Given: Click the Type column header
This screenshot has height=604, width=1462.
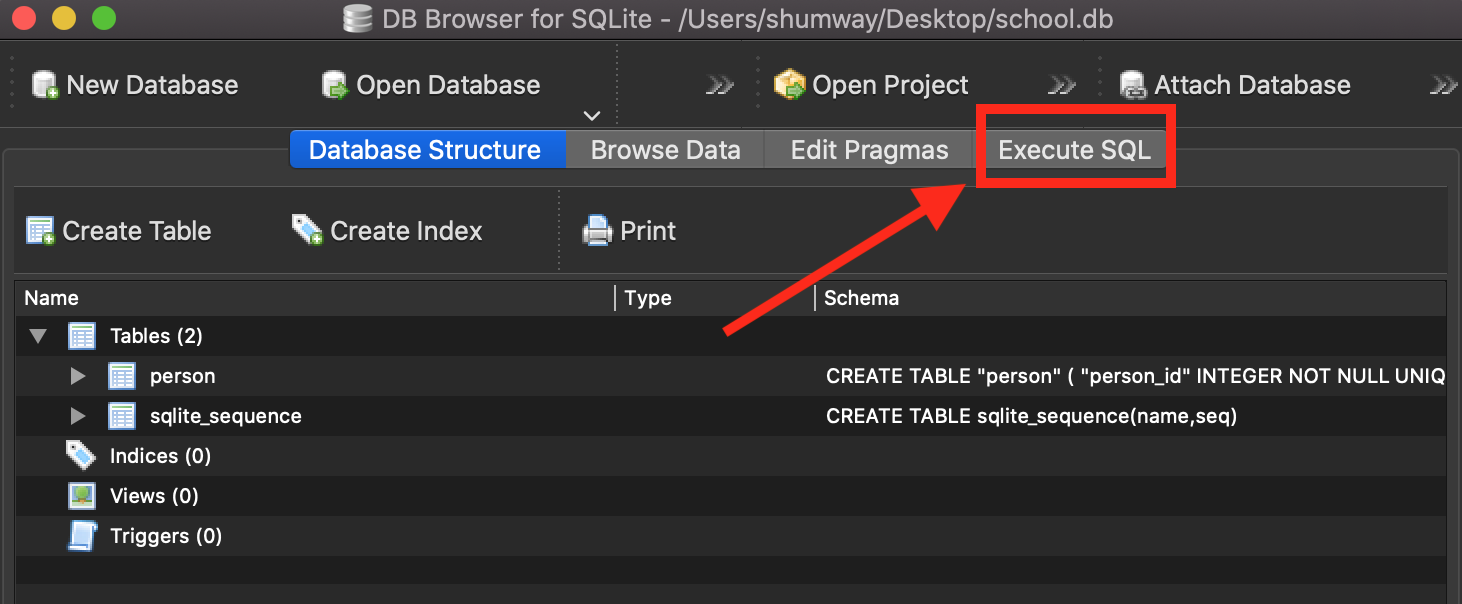Looking at the screenshot, I should click(715, 298).
